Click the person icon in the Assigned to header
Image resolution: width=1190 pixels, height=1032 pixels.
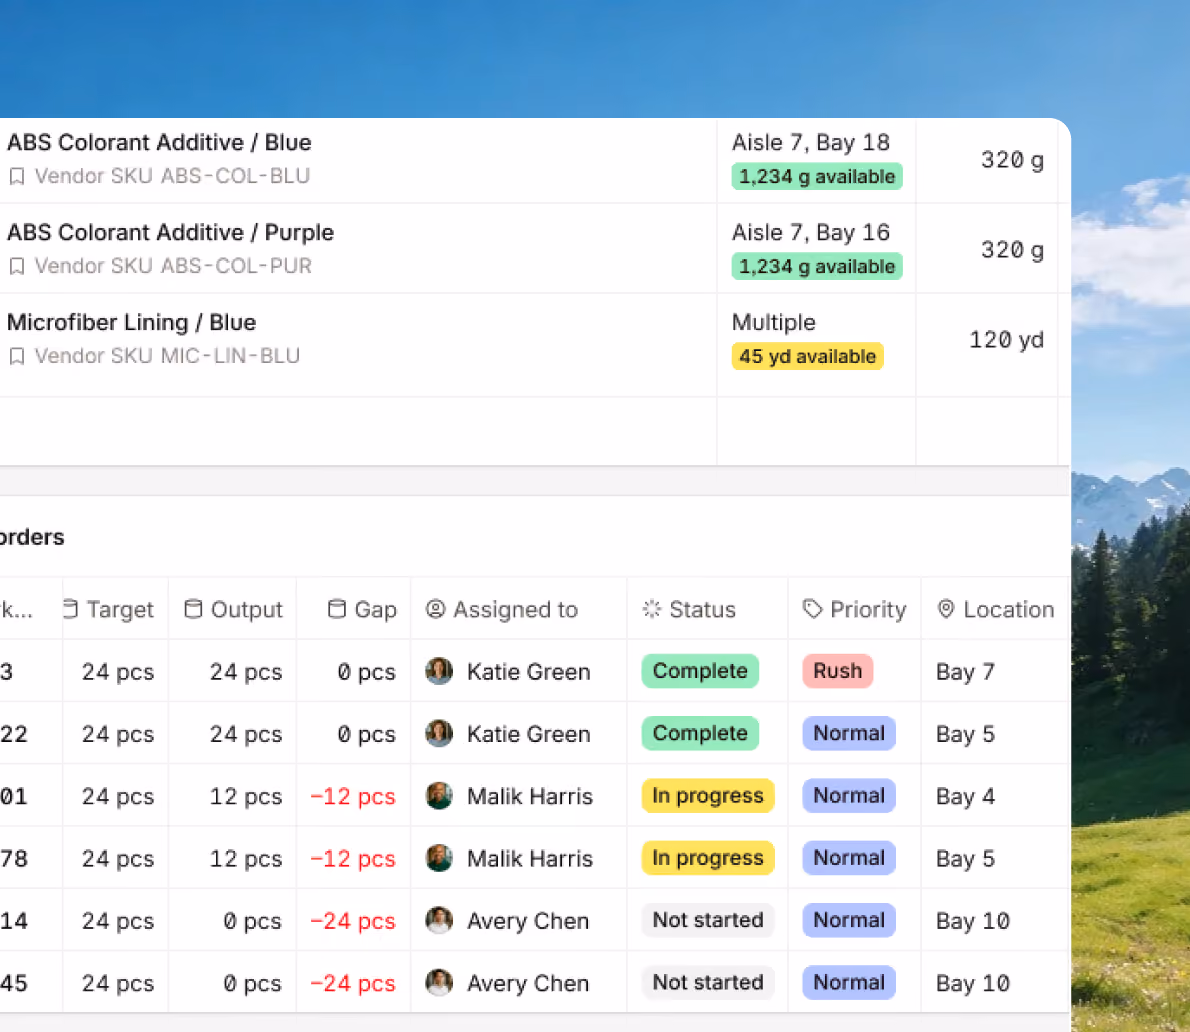[x=436, y=609]
